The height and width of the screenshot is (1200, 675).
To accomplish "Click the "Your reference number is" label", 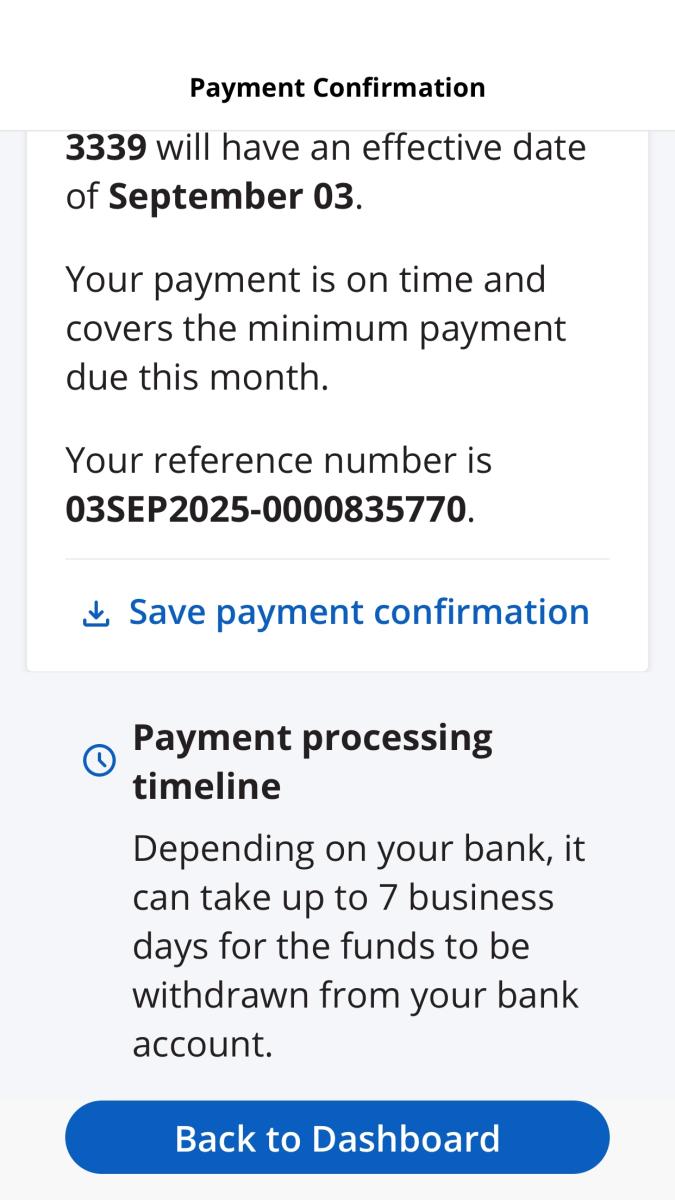I will pyautogui.click(x=278, y=460).
